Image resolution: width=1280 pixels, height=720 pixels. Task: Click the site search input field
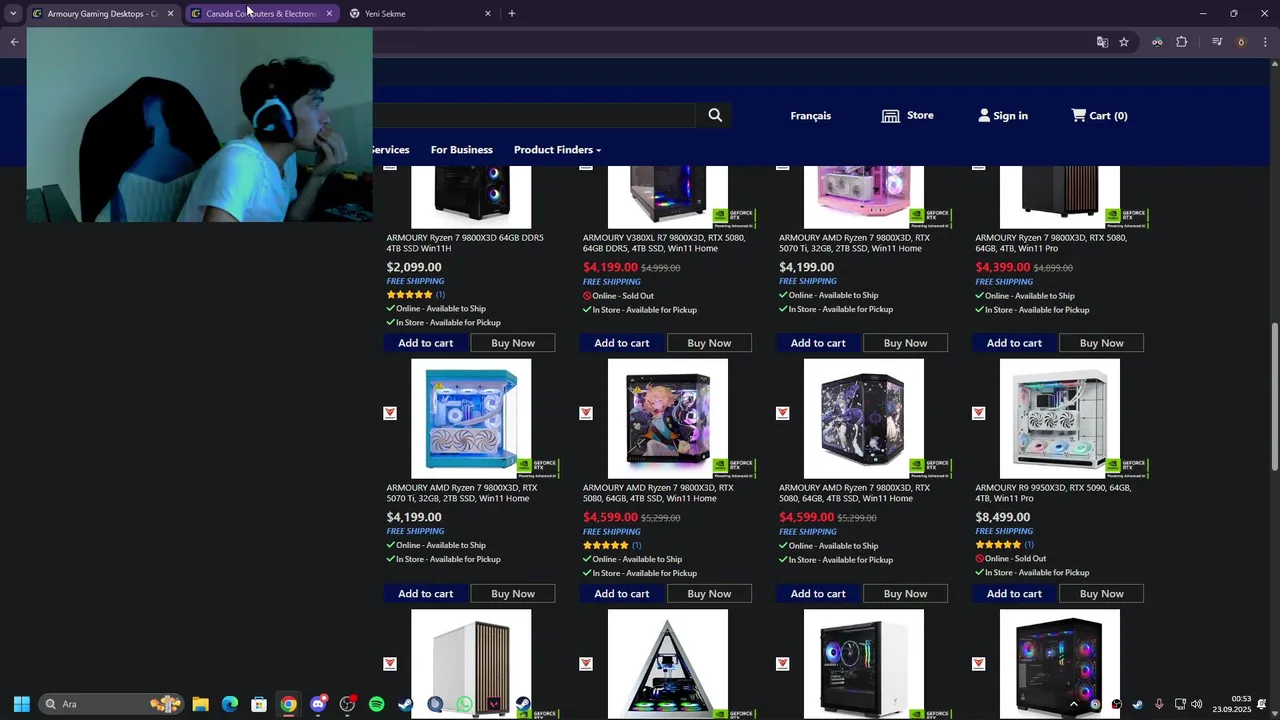[x=534, y=115]
